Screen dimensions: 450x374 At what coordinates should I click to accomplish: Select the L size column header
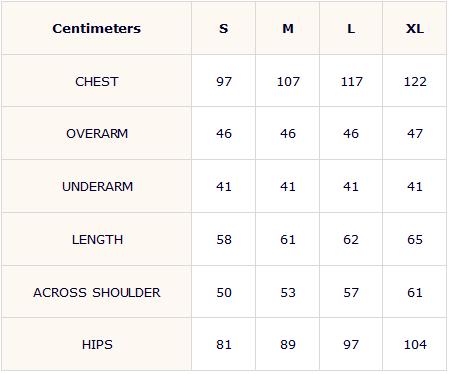[x=351, y=29]
